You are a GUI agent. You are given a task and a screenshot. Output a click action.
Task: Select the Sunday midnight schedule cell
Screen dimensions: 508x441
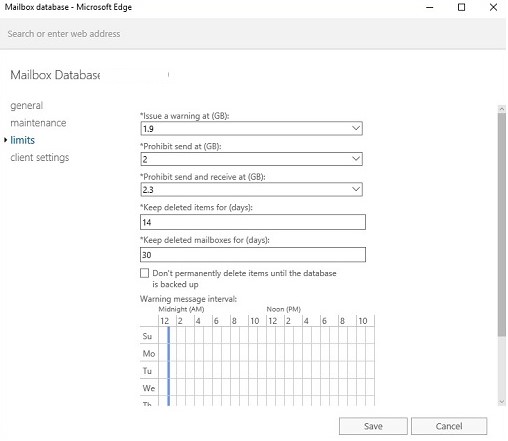tap(163, 335)
